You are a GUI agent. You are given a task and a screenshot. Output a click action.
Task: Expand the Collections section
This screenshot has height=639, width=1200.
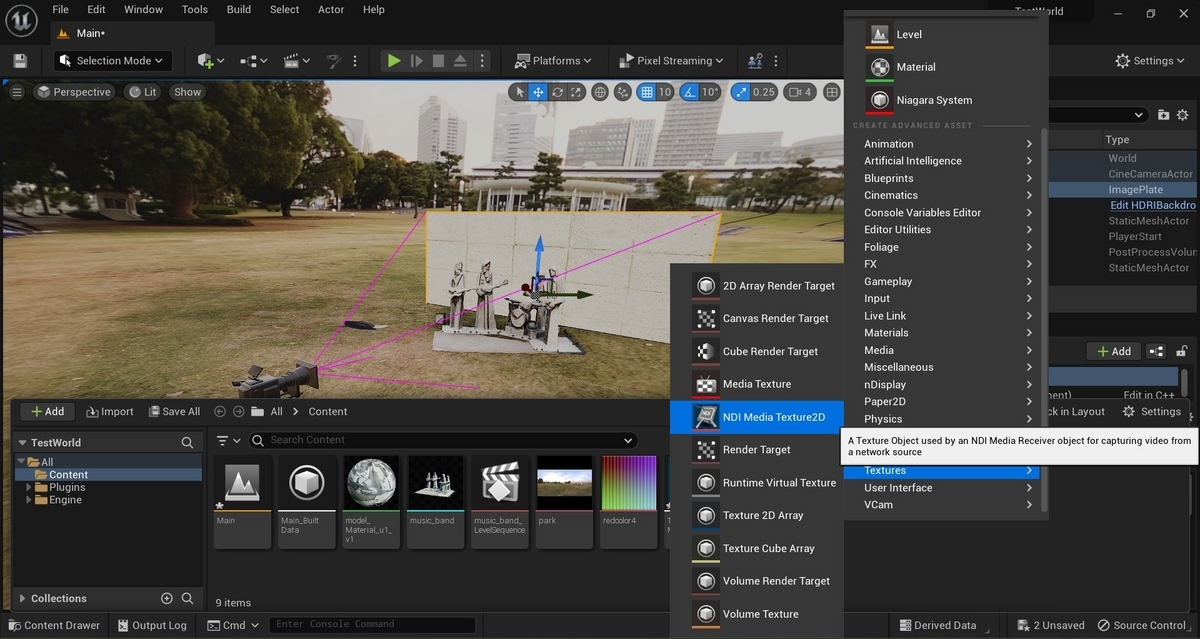click(x=23, y=598)
